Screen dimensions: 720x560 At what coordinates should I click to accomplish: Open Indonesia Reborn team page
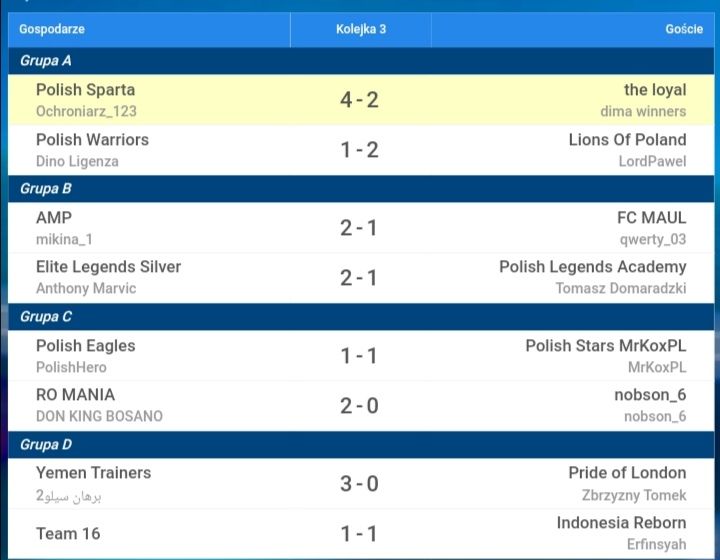[621, 523]
